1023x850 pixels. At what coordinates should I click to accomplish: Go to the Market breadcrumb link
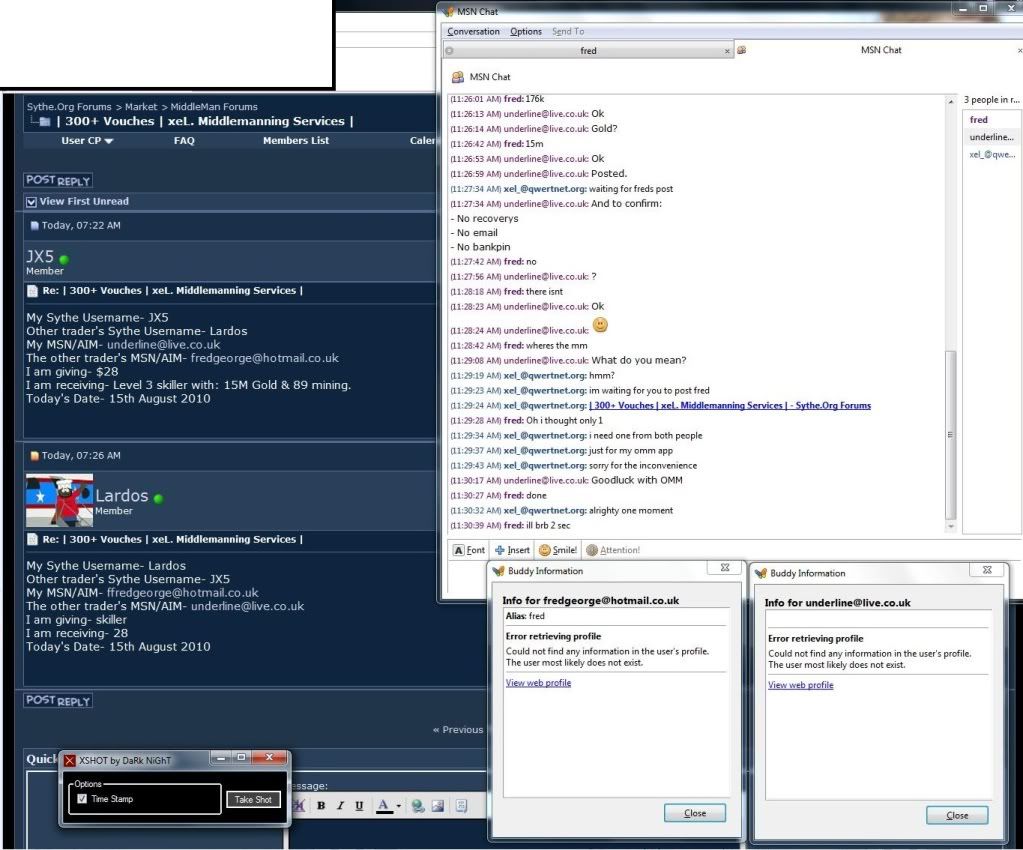(141, 106)
